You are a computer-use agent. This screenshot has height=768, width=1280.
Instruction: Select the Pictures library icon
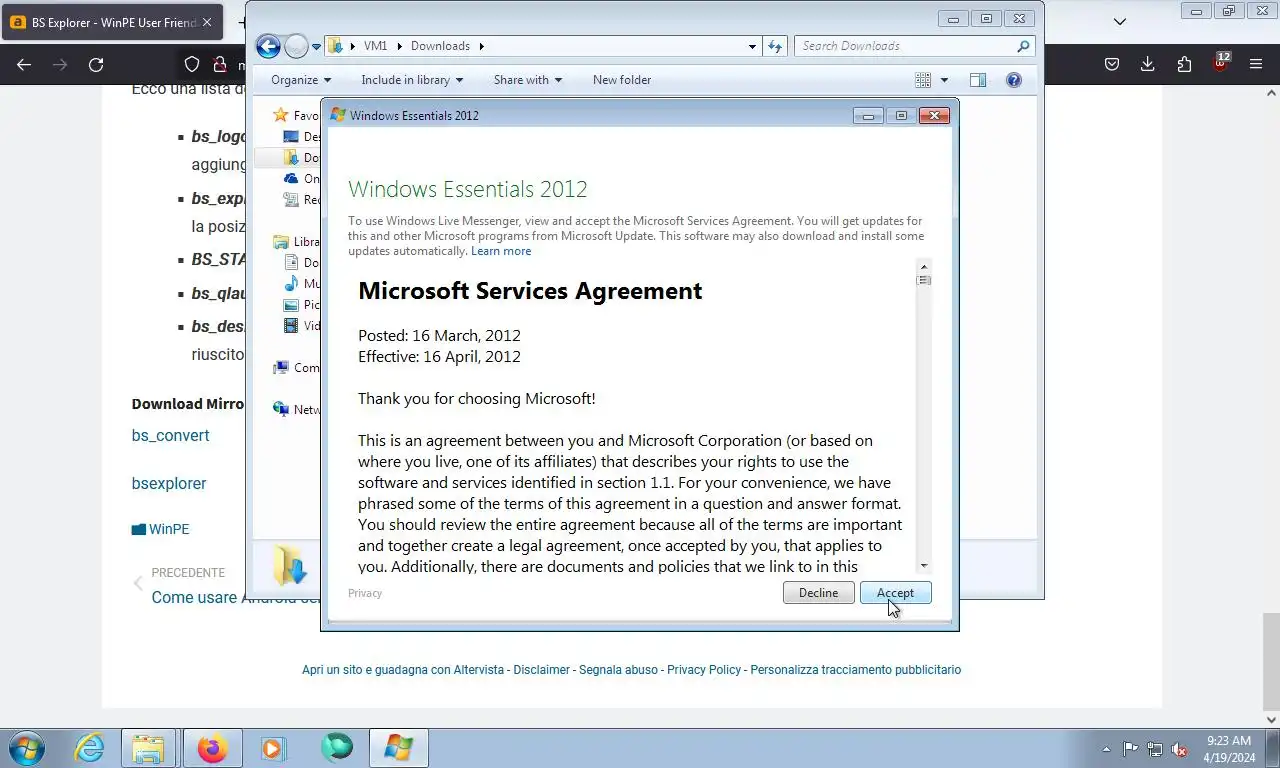pos(291,305)
